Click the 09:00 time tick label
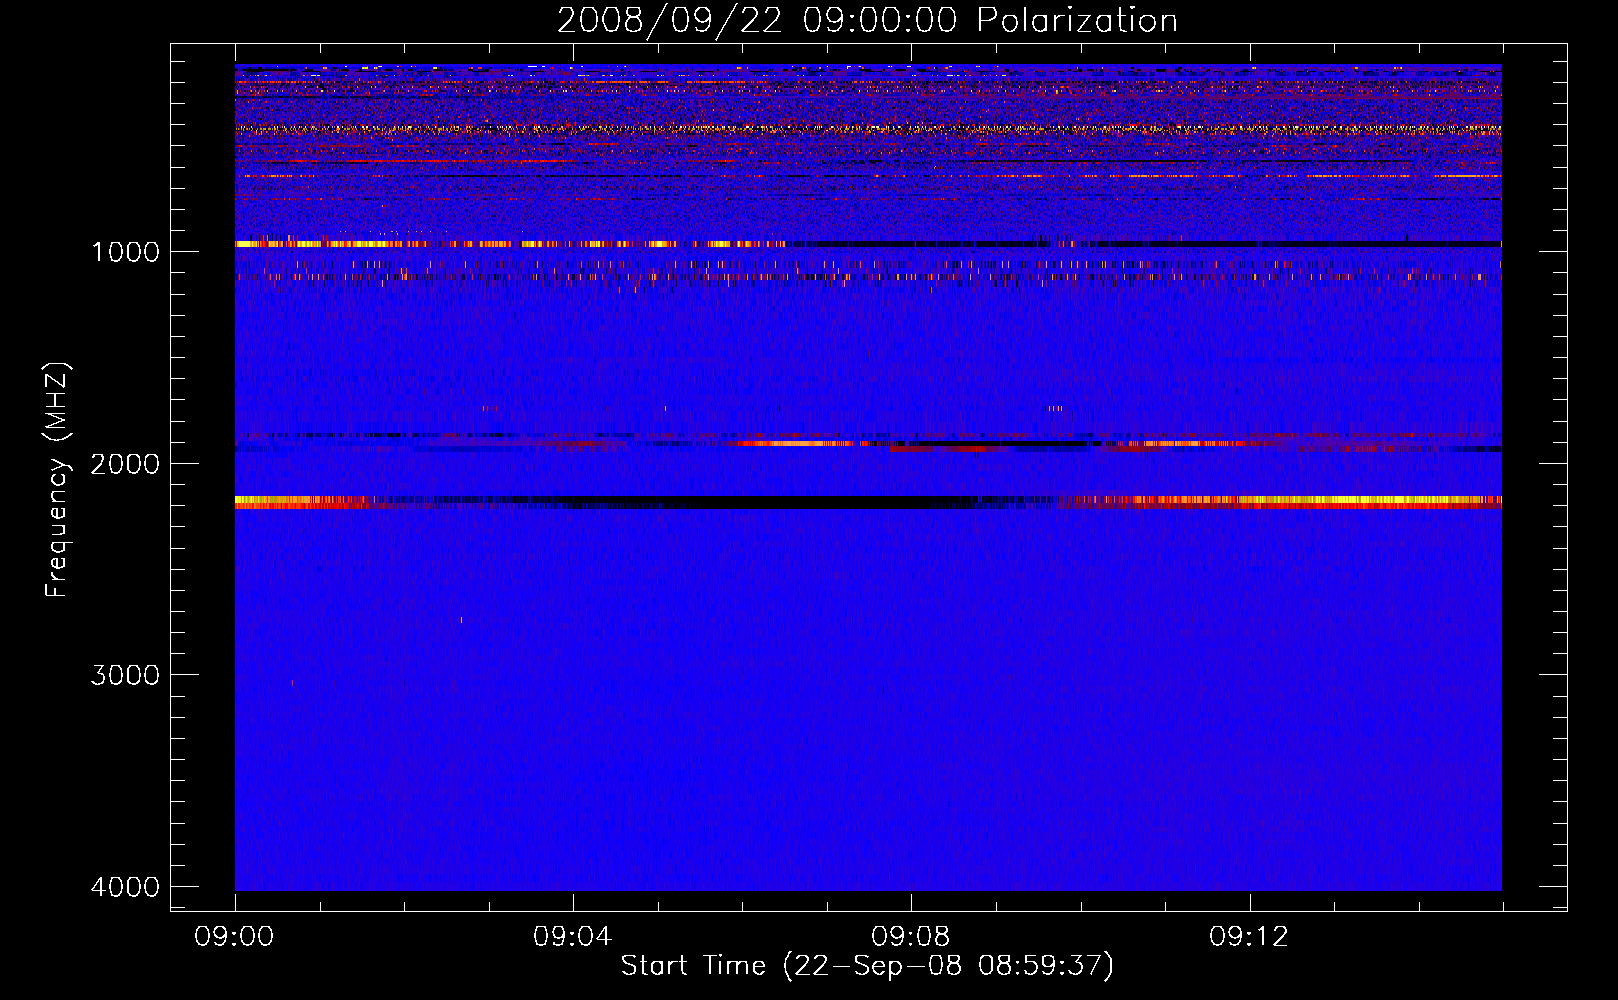Image resolution: width=1618 pixels, height=1000 pixels. [234, 937]
